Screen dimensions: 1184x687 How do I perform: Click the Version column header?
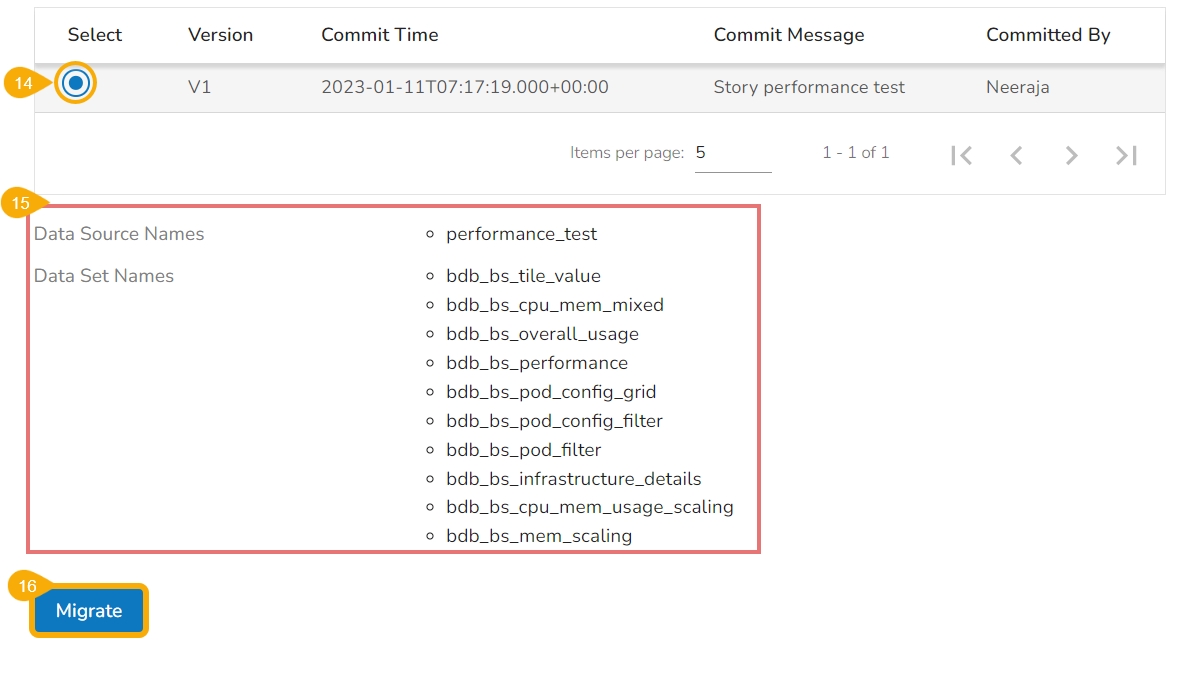point(220,35)
